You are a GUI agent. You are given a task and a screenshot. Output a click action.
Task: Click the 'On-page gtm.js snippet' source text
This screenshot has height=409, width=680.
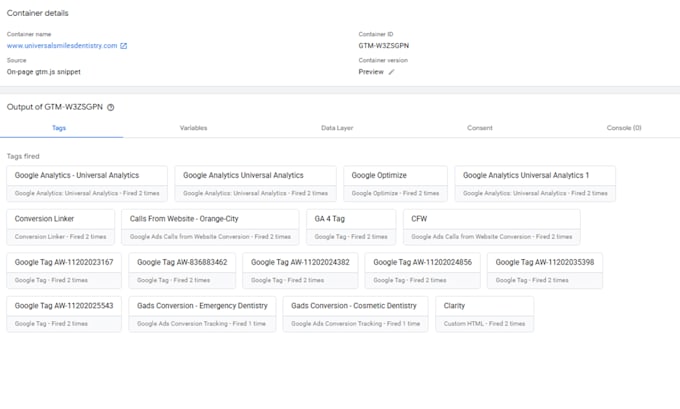tap(43, 72)
